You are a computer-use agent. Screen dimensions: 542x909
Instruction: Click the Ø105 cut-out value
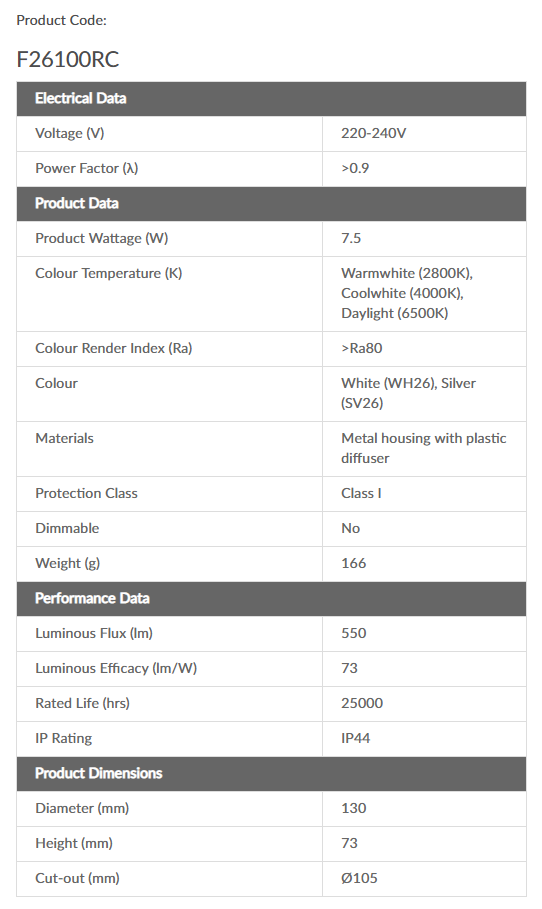coord(359,878)
